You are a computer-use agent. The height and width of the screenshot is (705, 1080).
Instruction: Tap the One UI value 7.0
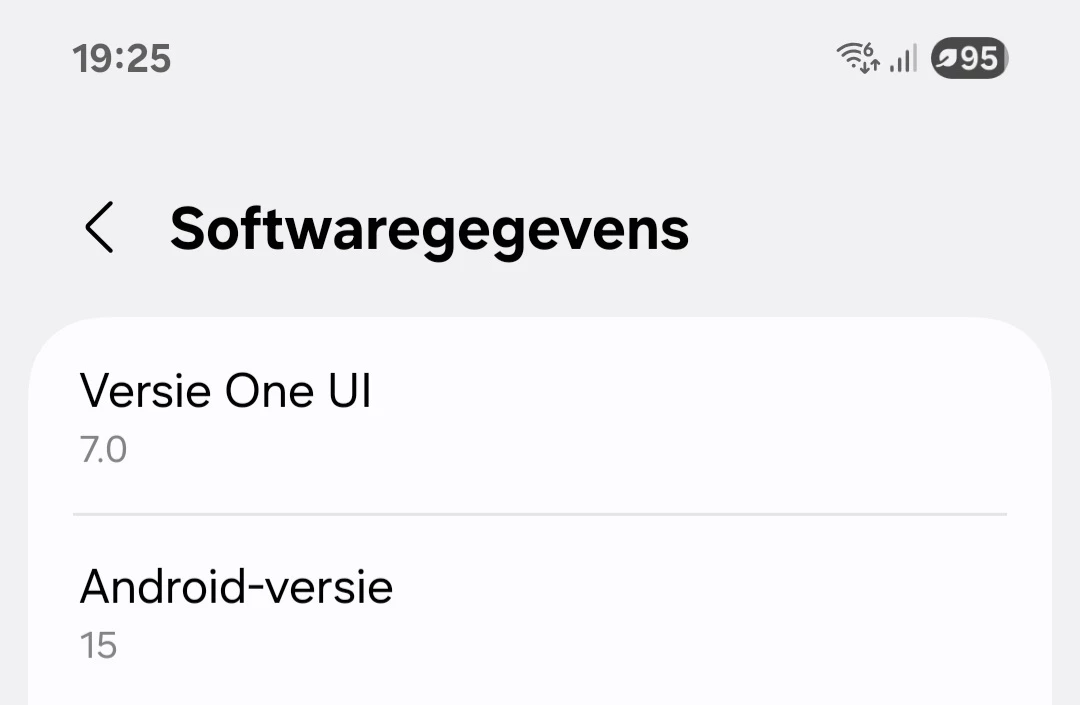tap(103, 450)
